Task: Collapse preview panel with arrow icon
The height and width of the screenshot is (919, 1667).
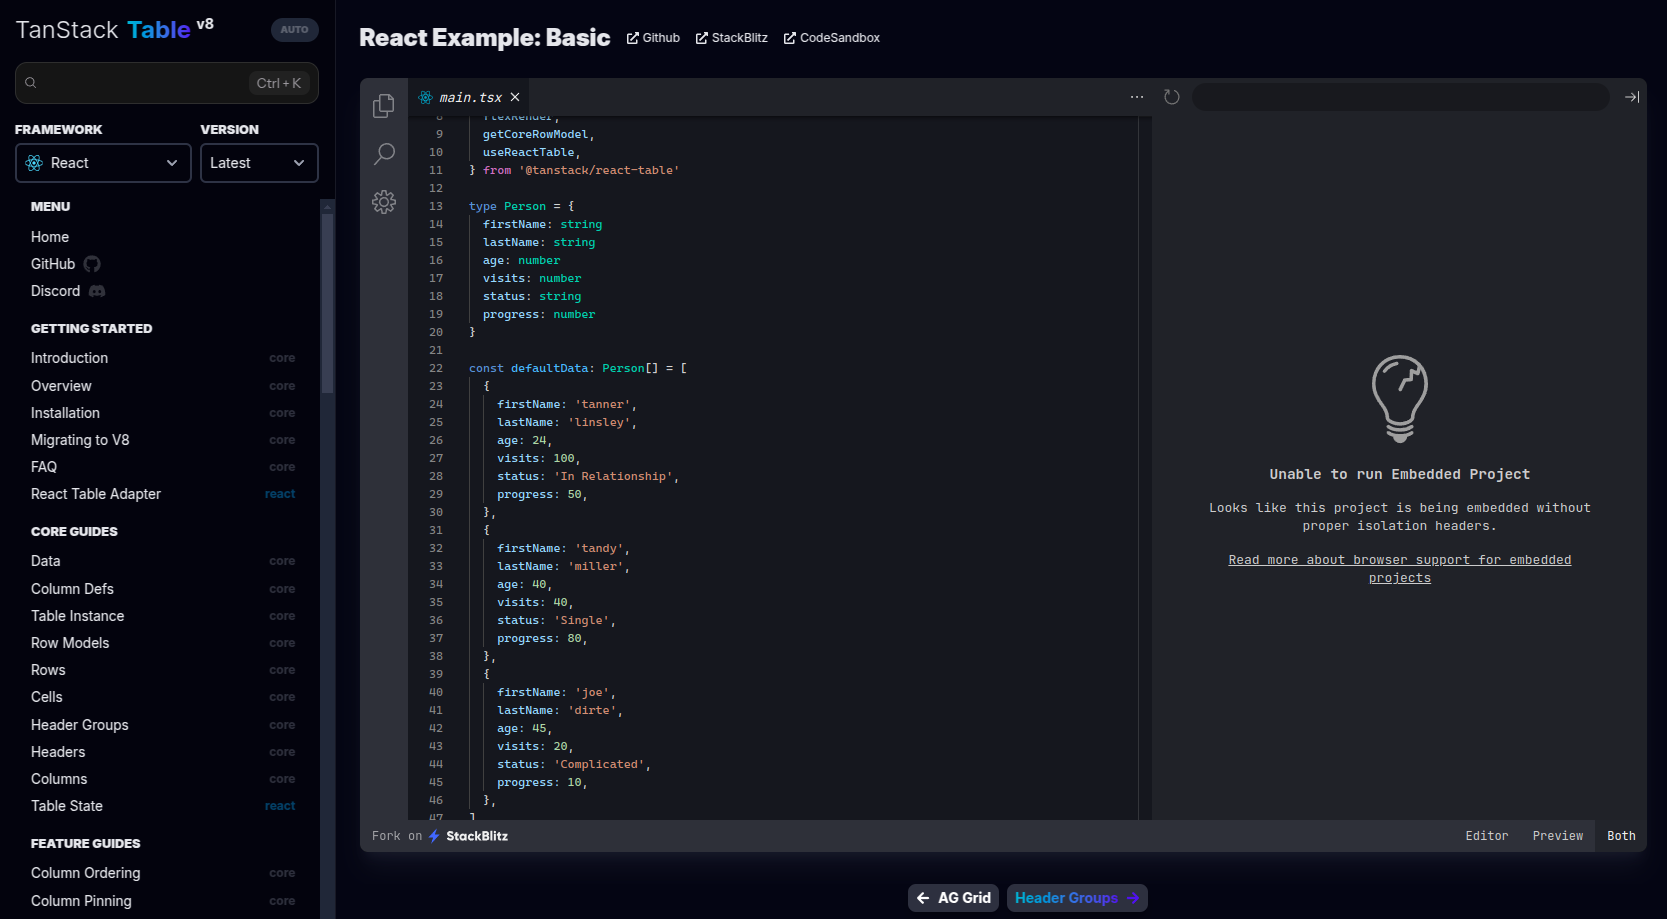Action: coord(1632,97)
